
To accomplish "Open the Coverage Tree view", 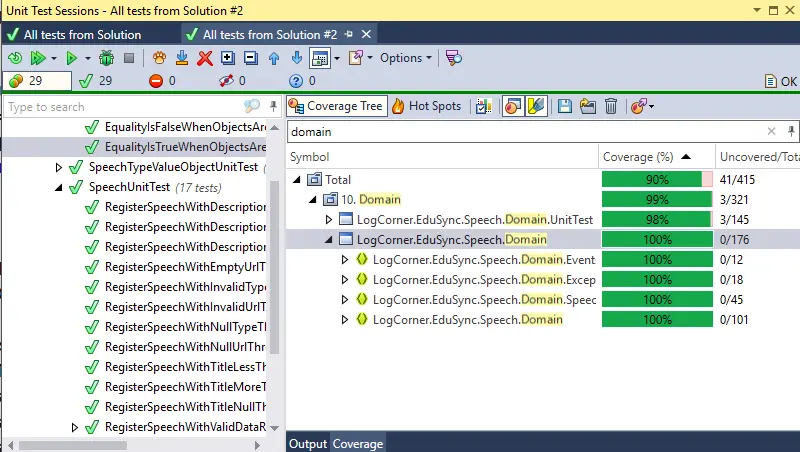I will click(x=336, y=106).
